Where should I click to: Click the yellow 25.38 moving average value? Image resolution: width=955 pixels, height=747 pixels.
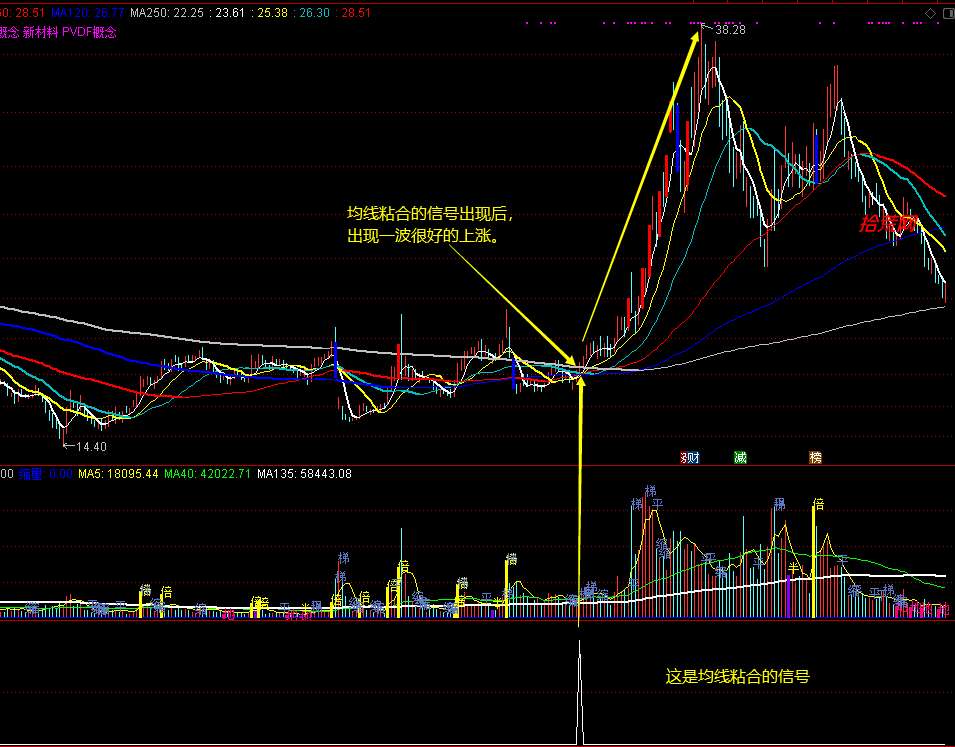tap(272, 13)
